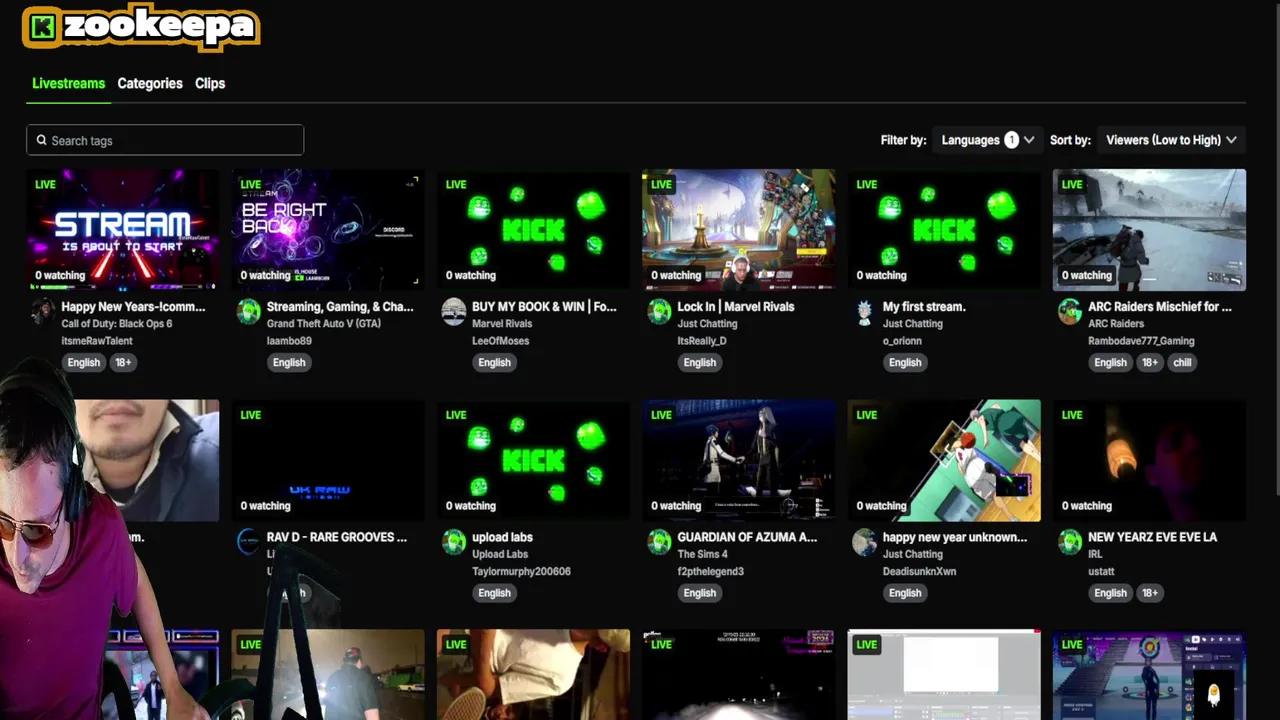Click 'ARC Raiders Mischief for' title

tap(1160, 307)
